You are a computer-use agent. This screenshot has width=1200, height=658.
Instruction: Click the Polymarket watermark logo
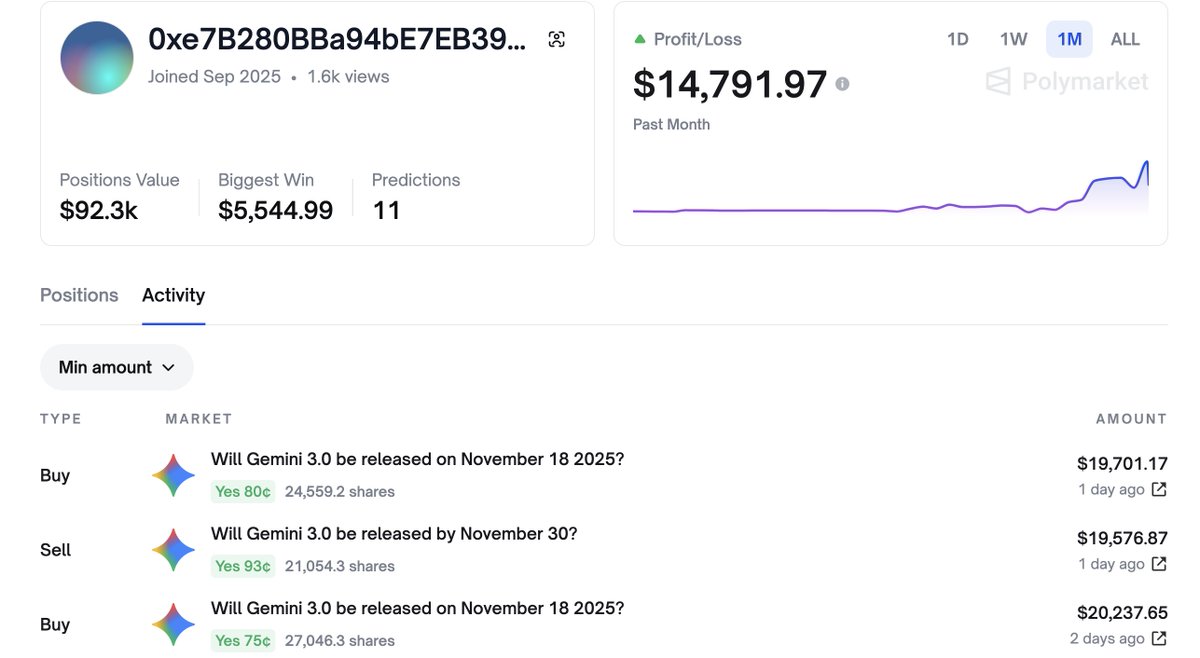click(x=1066, y=81)
